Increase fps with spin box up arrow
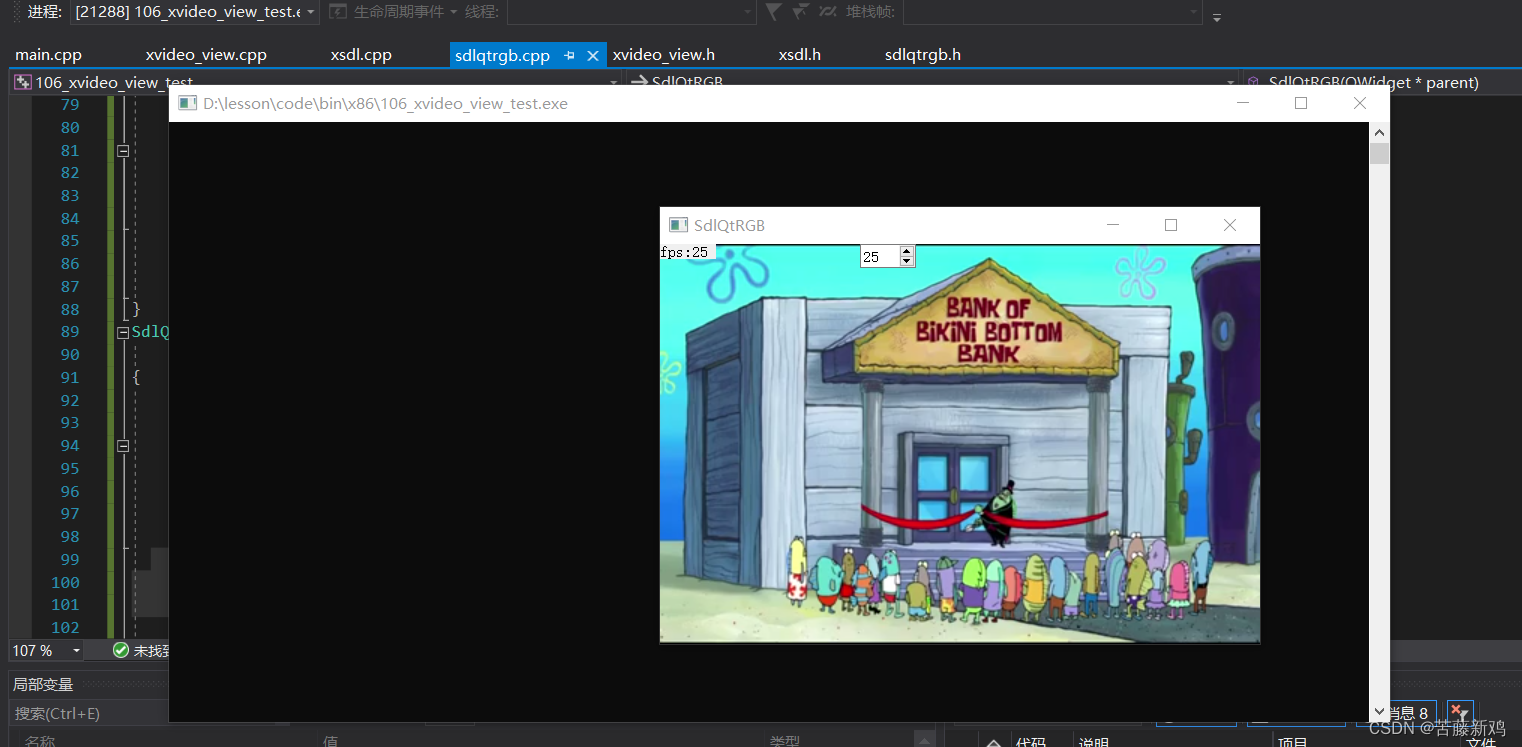1522x747 pixels. [907, 251]
